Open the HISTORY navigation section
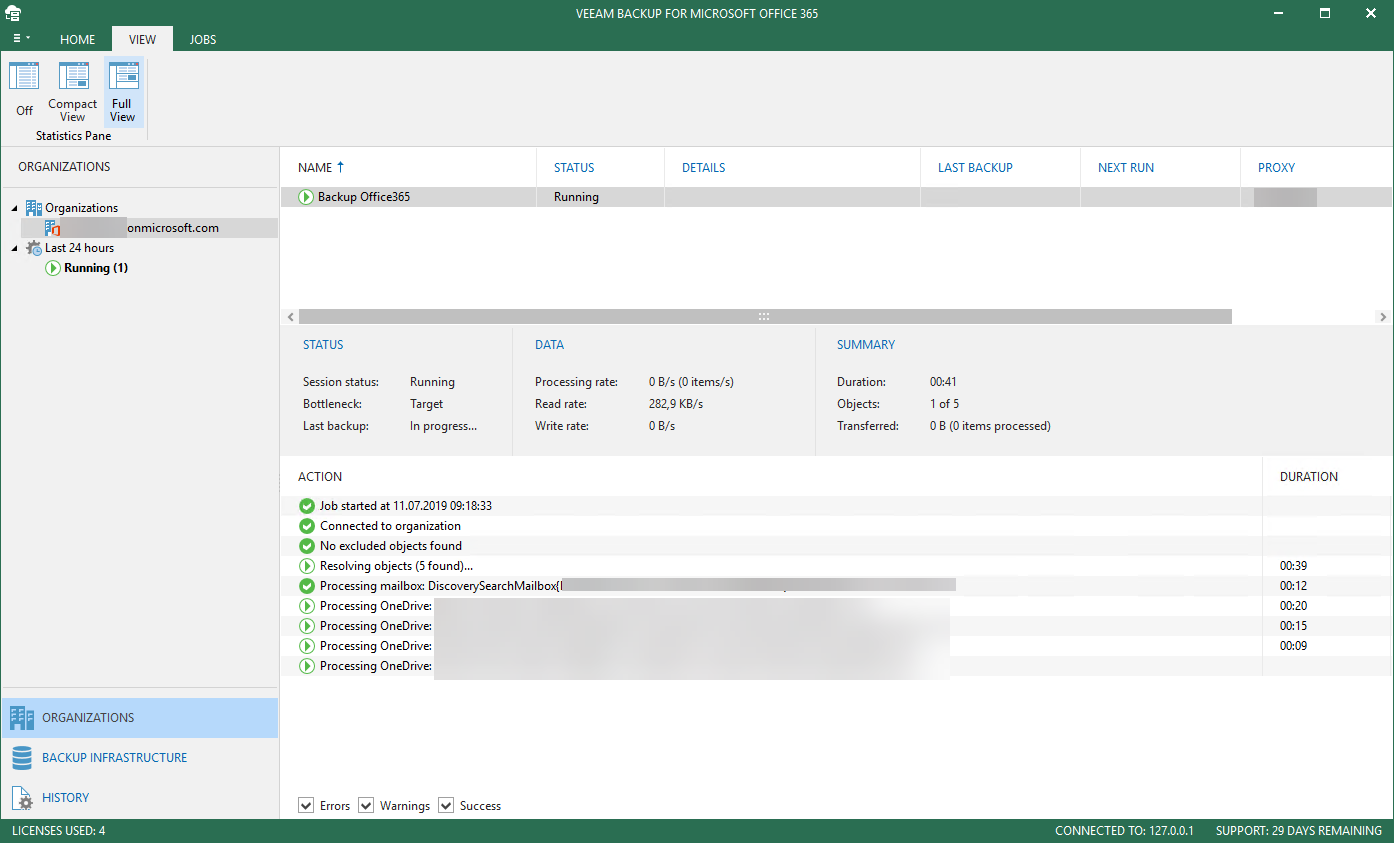 [140, 798]
